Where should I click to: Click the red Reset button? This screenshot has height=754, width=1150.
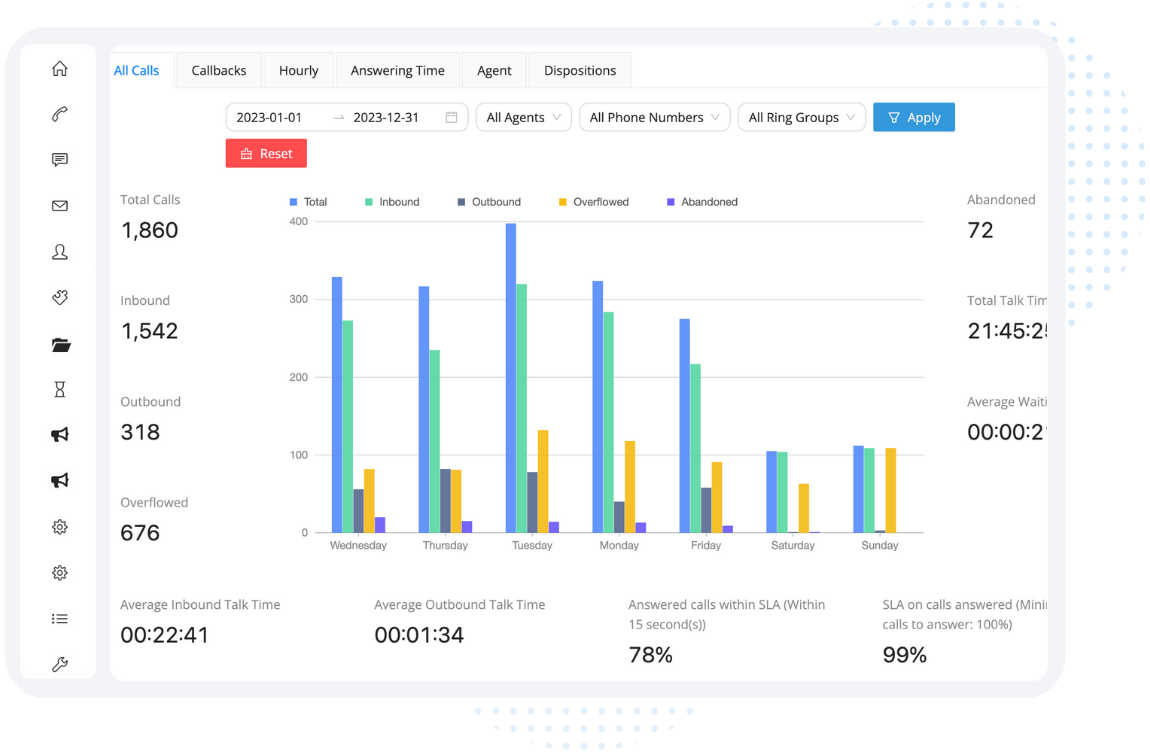pyautogui.click(x=266, y=154)
